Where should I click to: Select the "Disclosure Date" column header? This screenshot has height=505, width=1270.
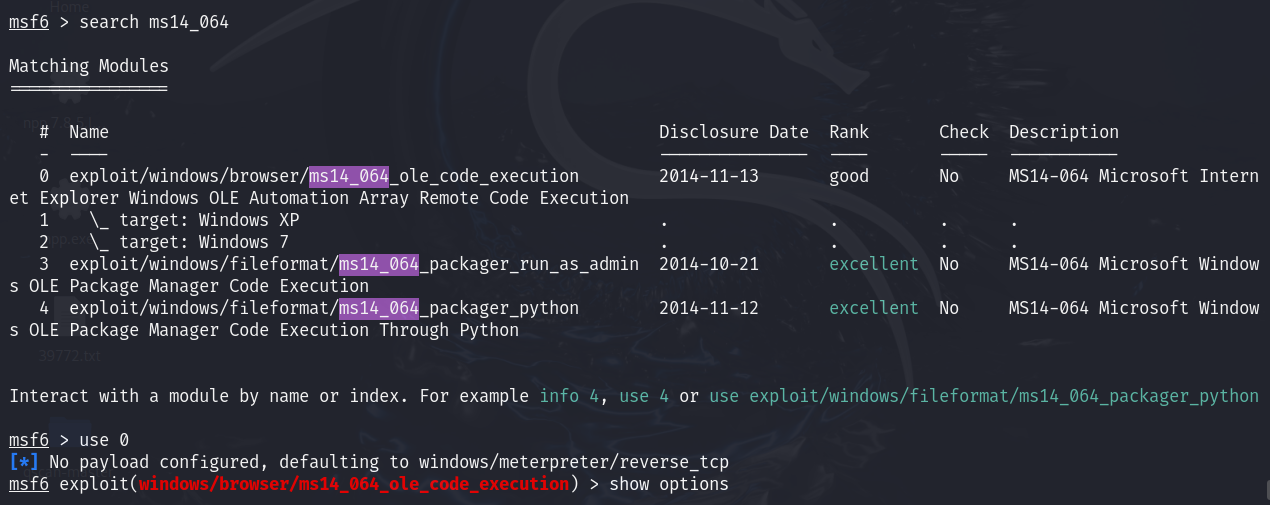pos(733,132)
